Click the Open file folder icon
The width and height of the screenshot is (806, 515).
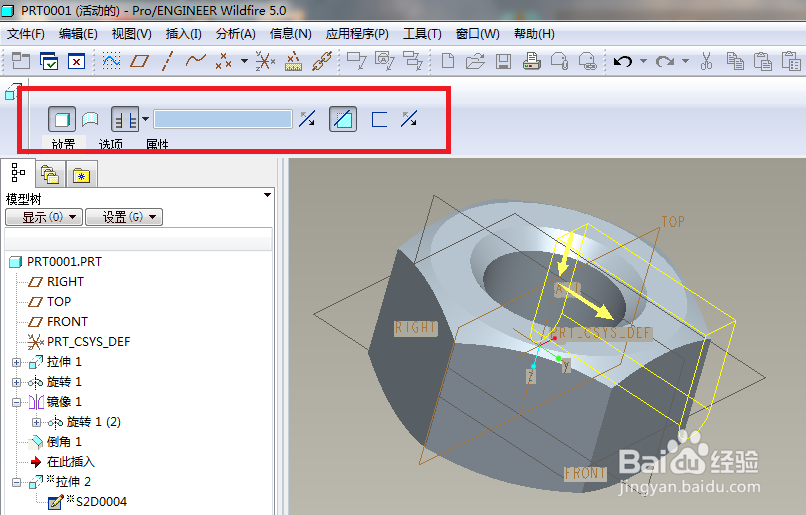[475, 61]
